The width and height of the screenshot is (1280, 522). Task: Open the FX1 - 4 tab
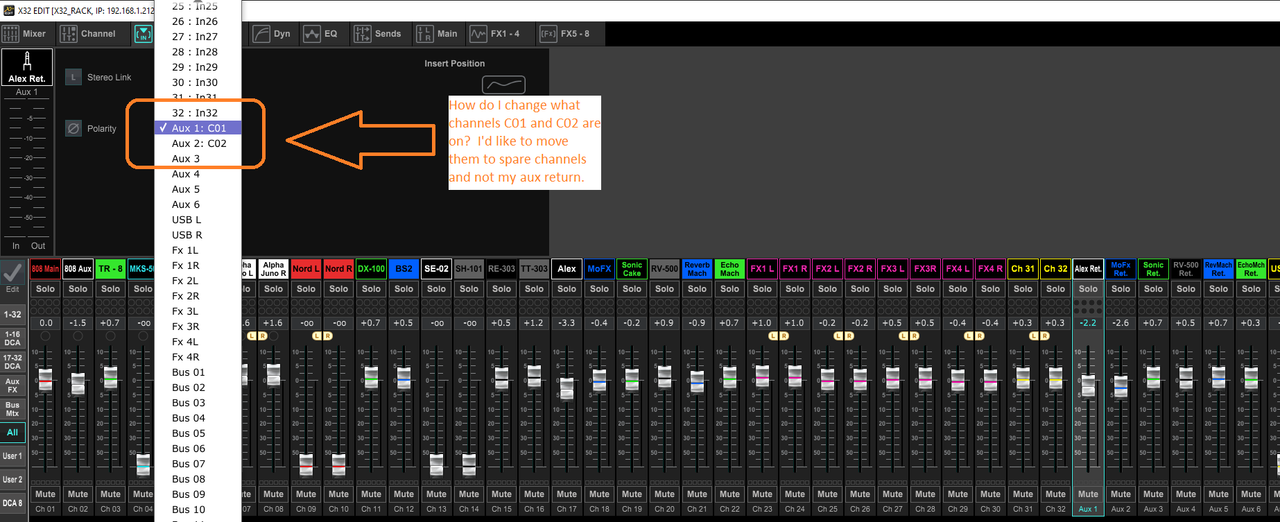496,33
